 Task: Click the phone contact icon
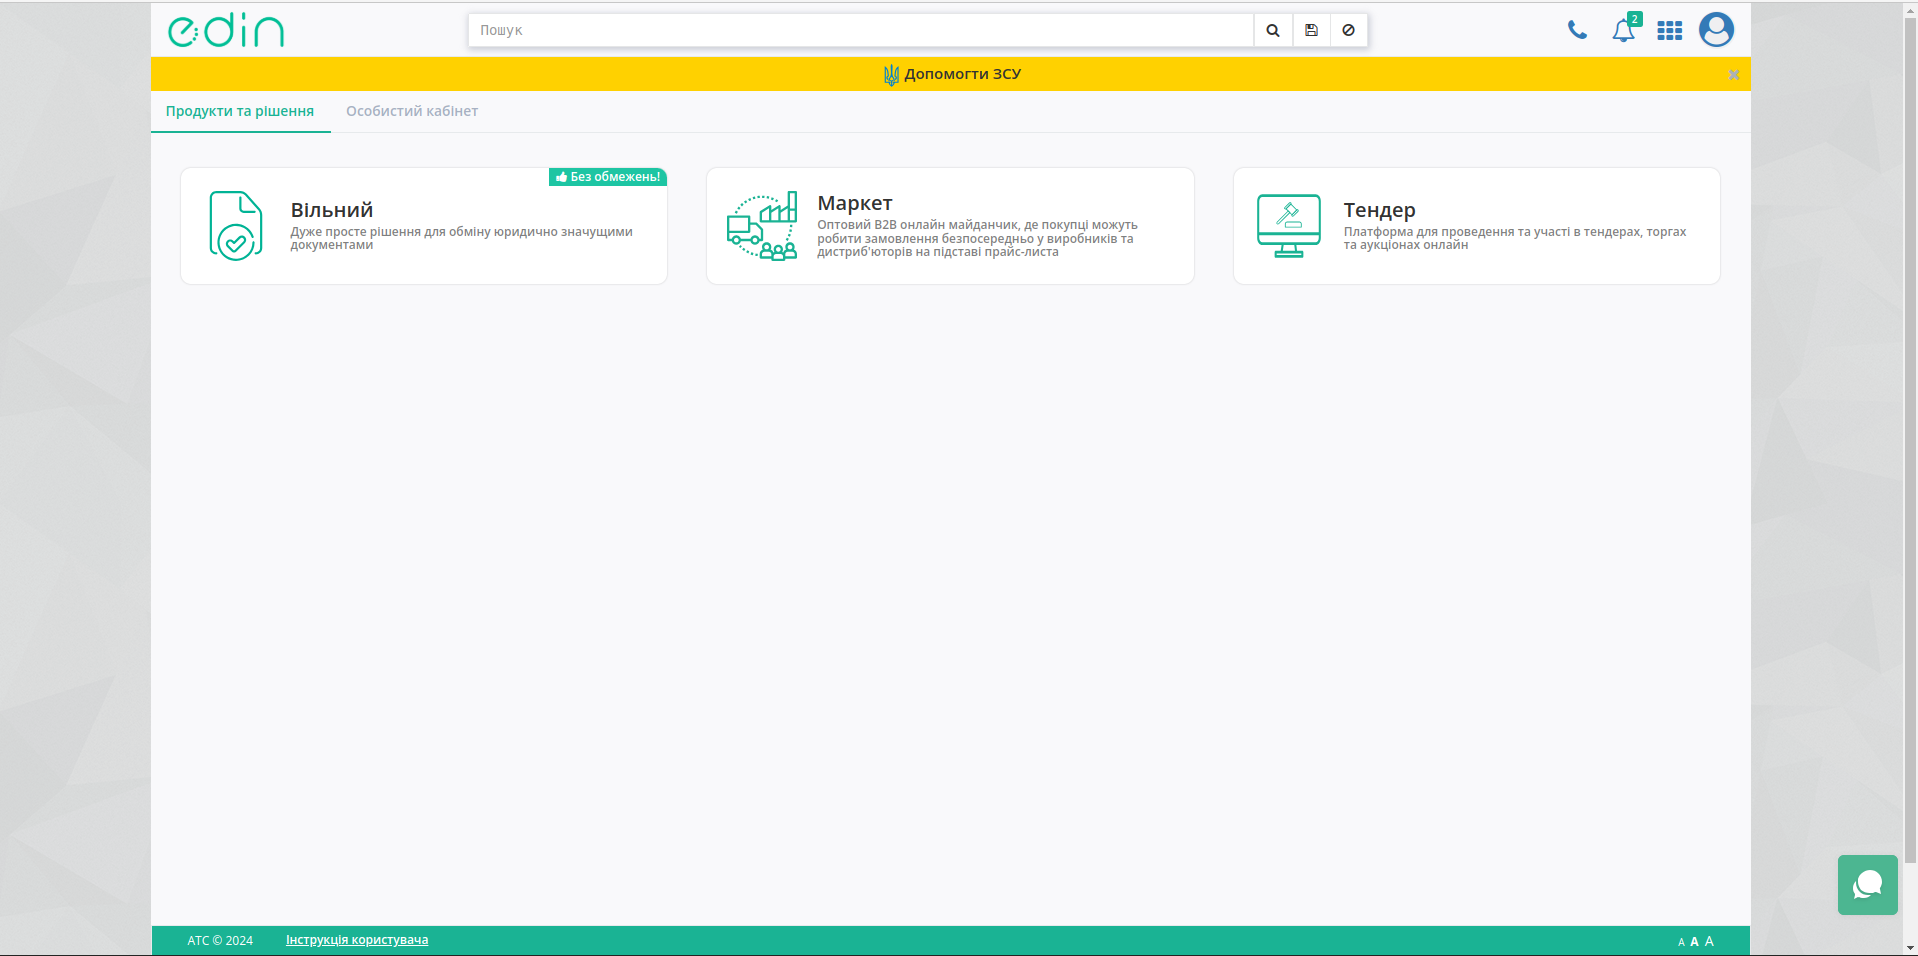(x=1577, y=30)
